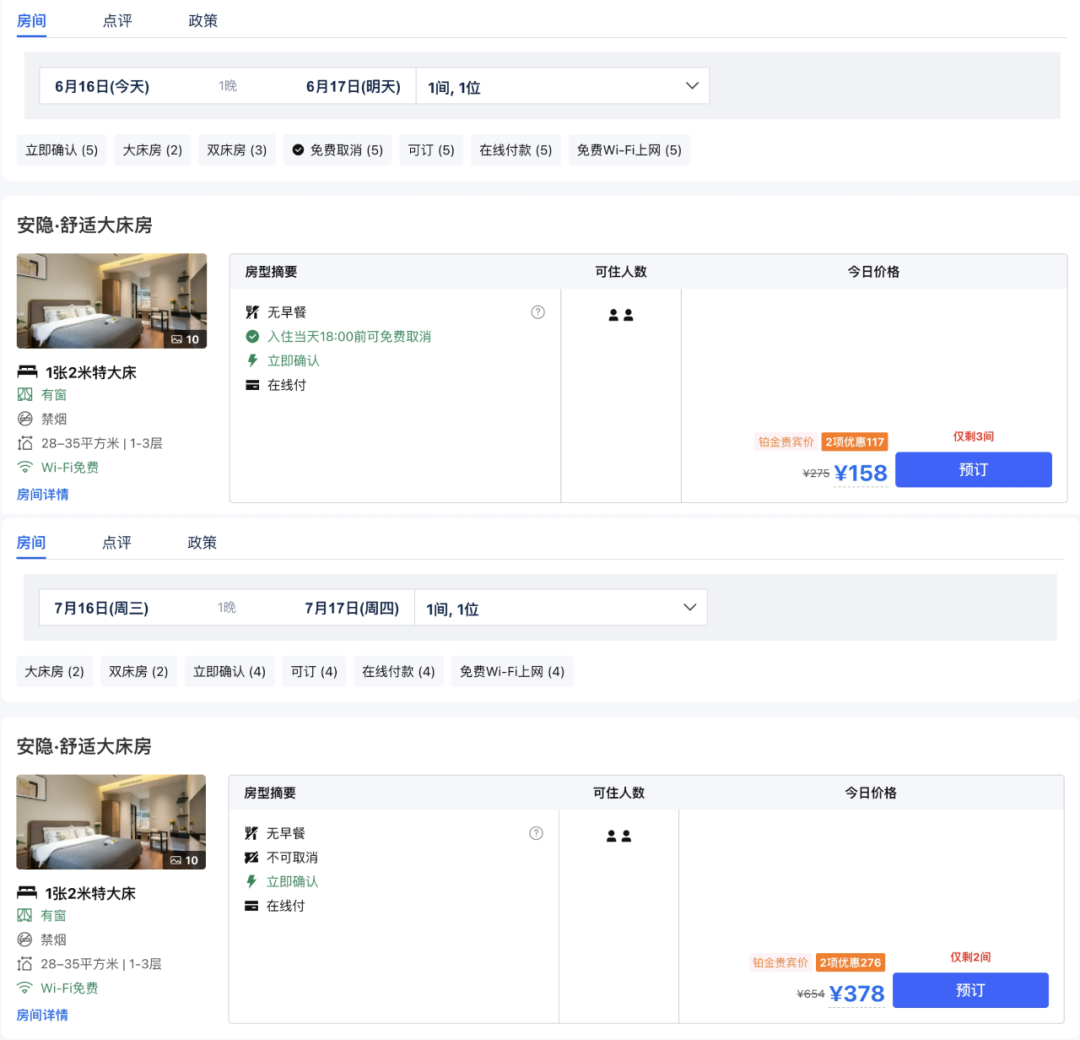Open 房间详情 link under the ¥378 room

coord(43,1015)
